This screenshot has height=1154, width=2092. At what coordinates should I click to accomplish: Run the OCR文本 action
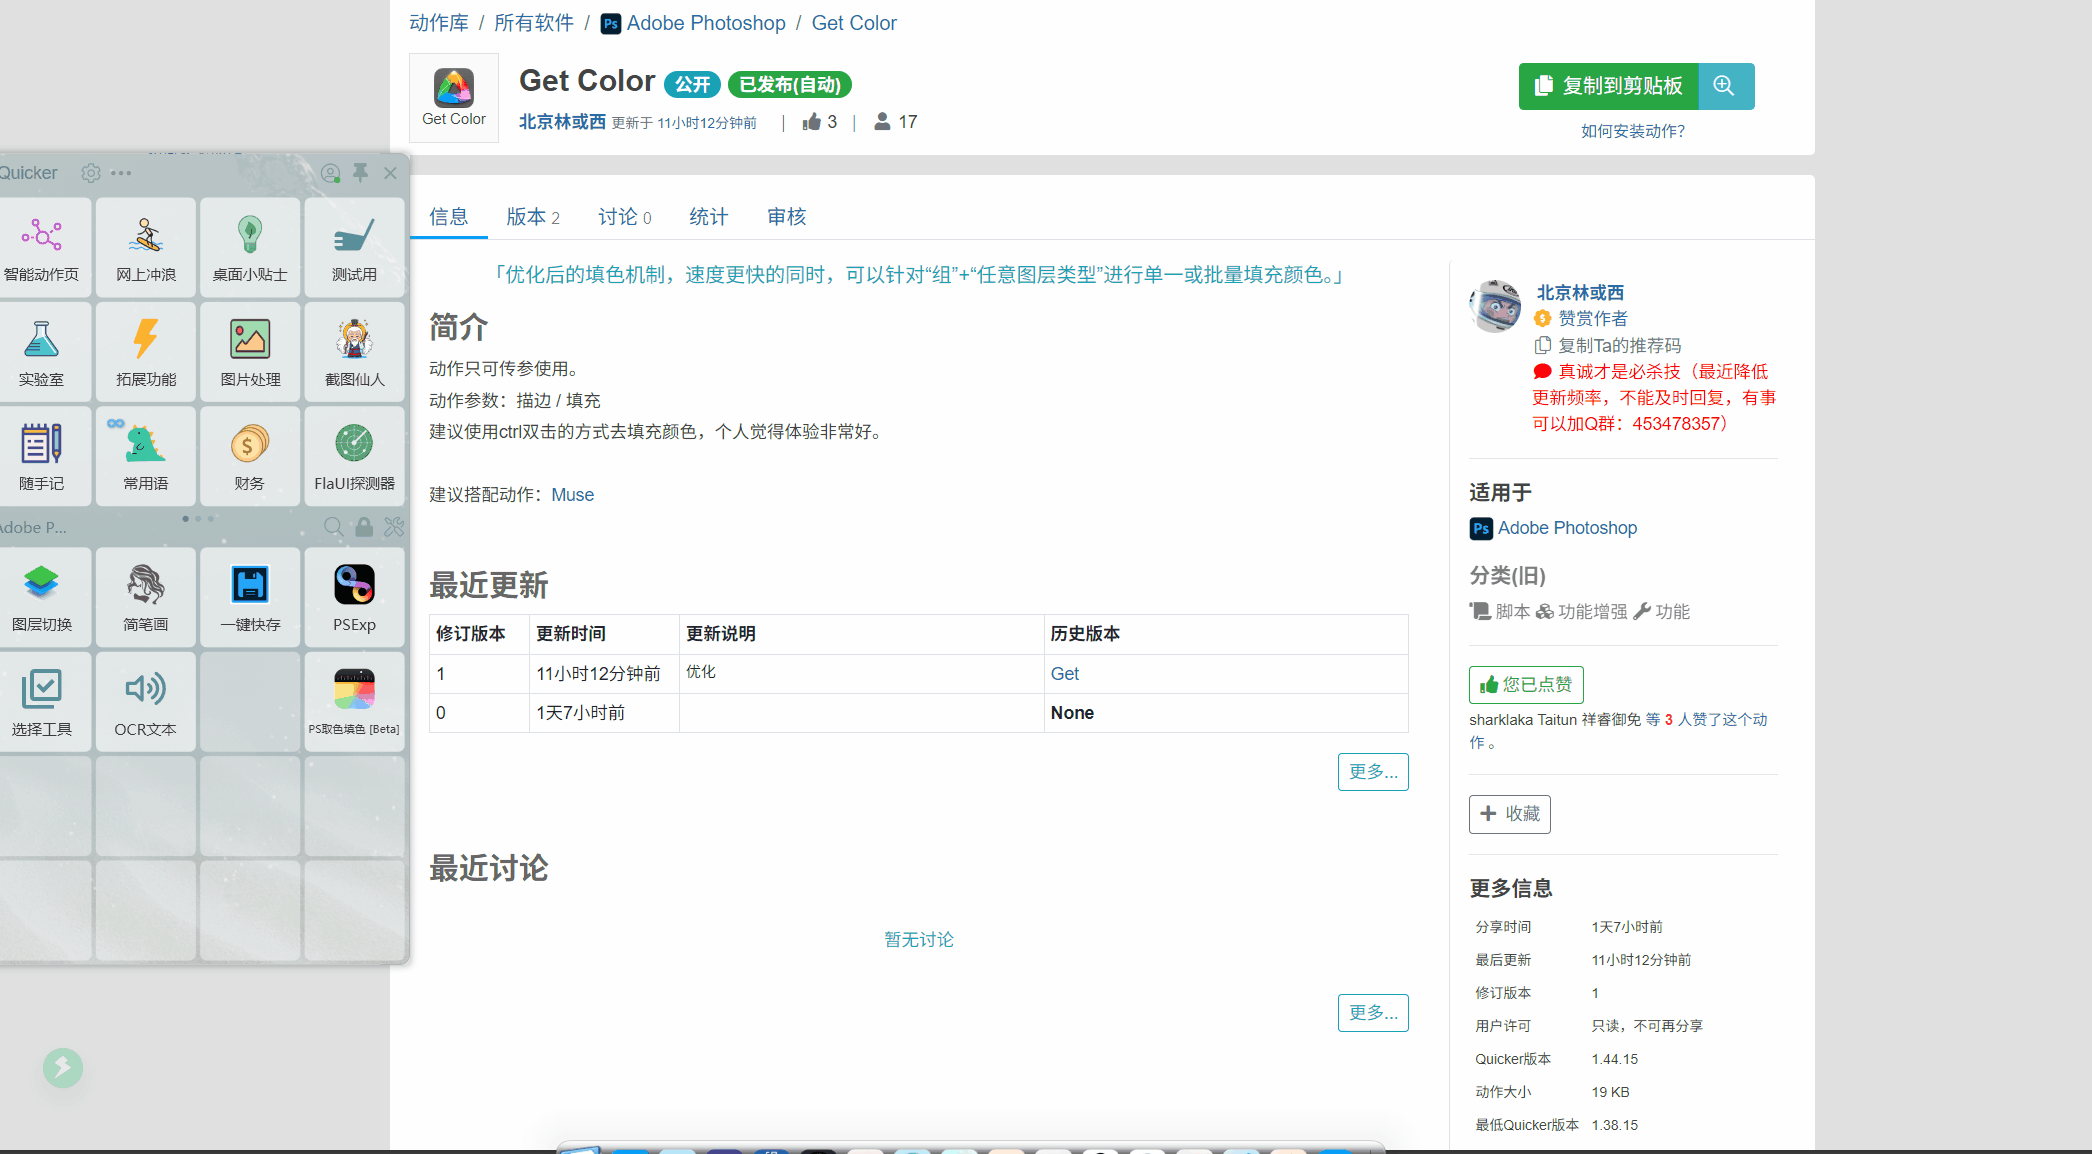(x=146, y=702)
